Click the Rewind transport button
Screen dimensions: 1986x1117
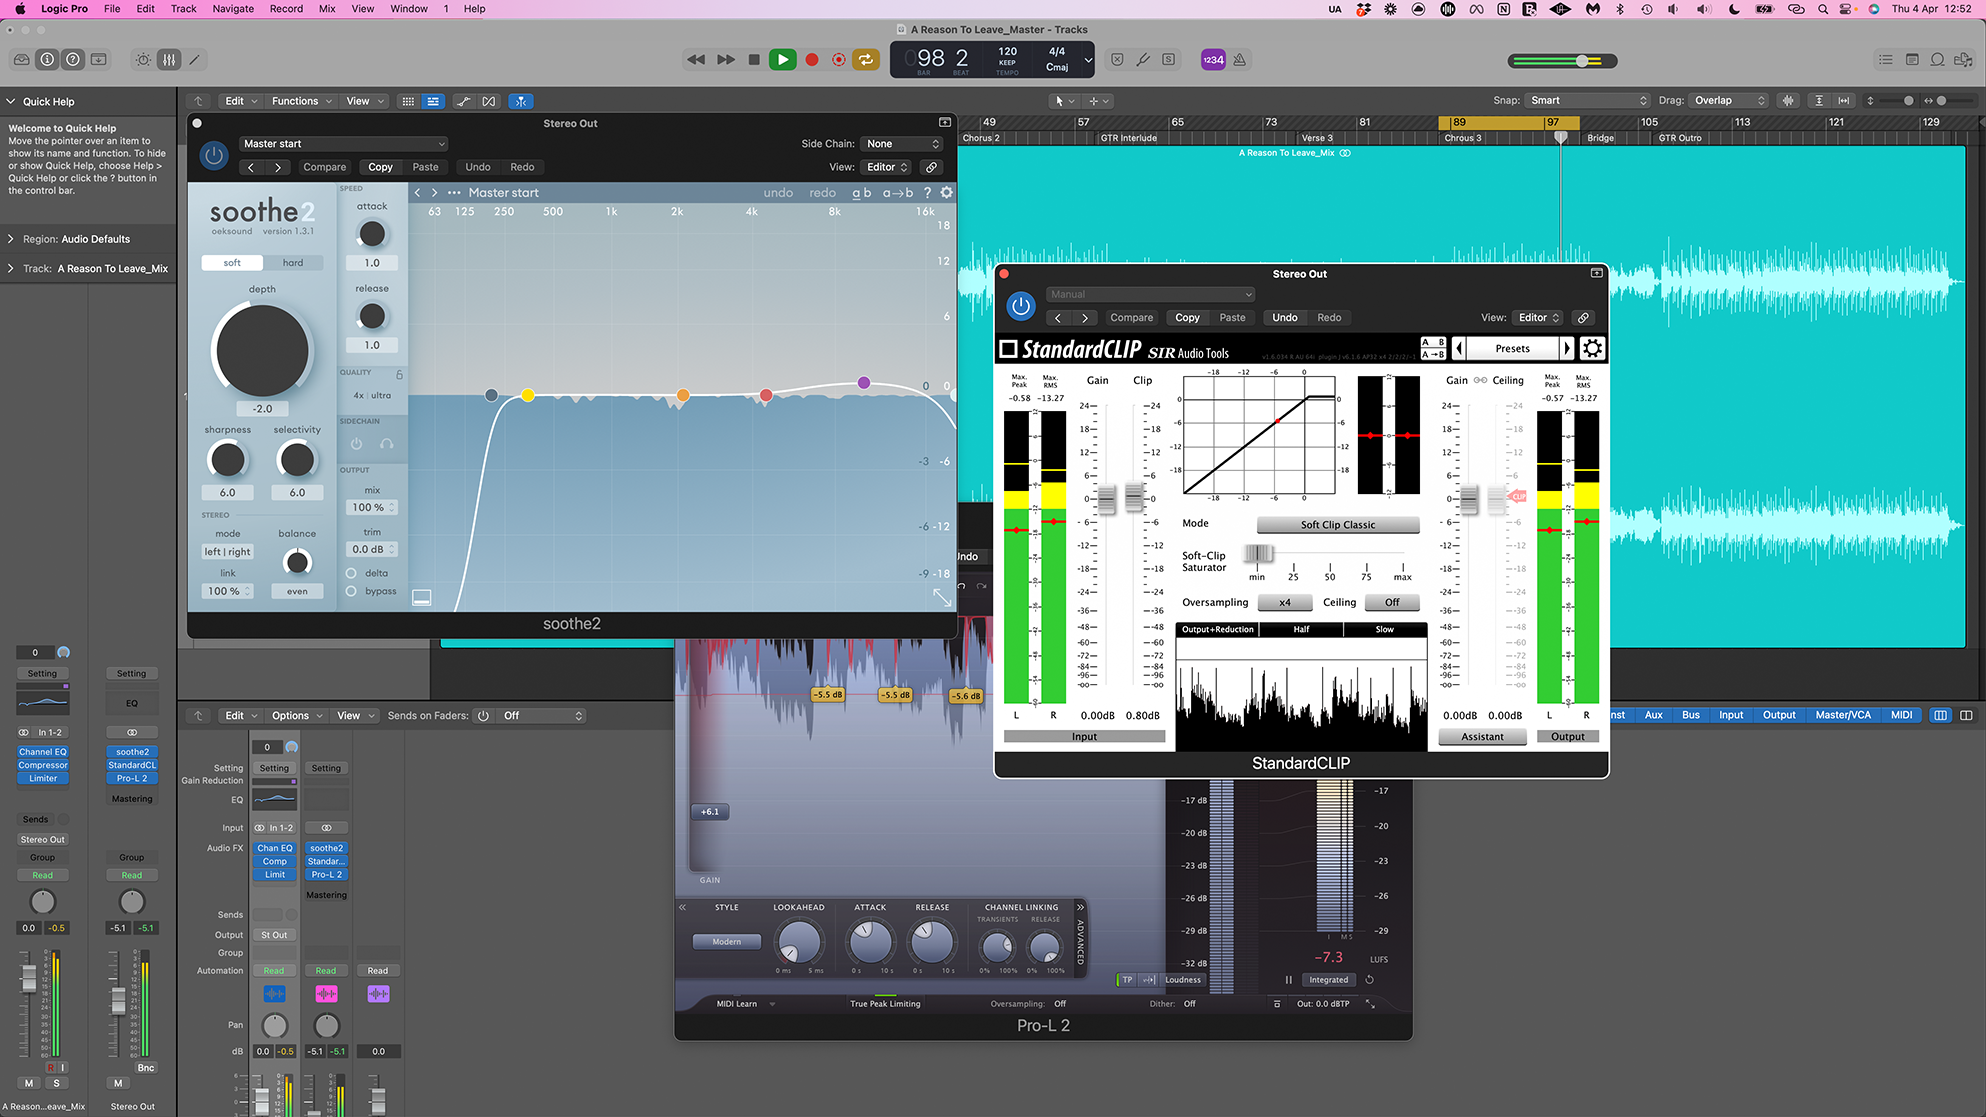(x=696, y=60)
